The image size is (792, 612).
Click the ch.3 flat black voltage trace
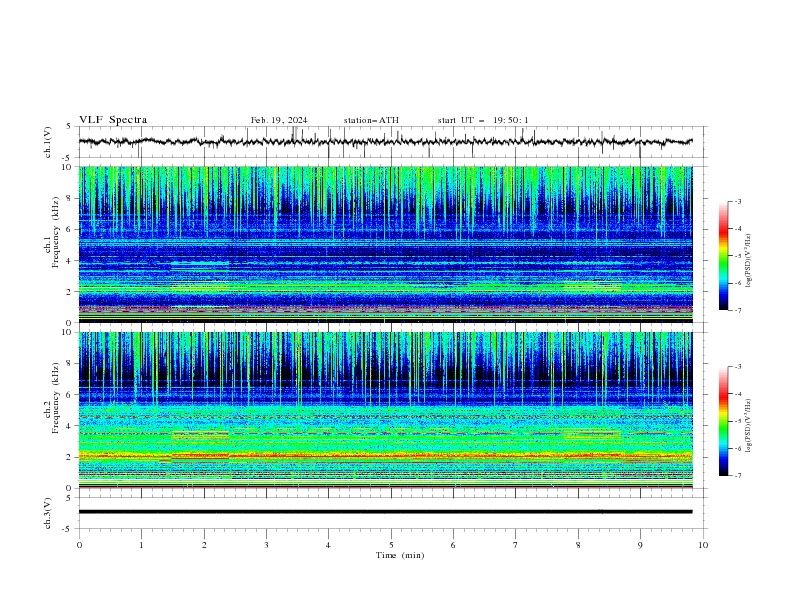[385, 512]
